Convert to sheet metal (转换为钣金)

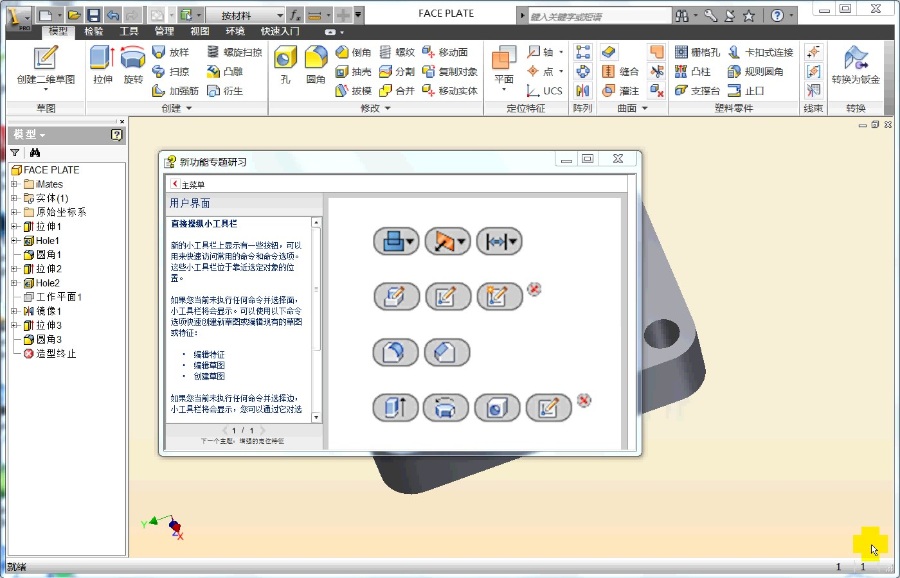click(x=855, y=65)
